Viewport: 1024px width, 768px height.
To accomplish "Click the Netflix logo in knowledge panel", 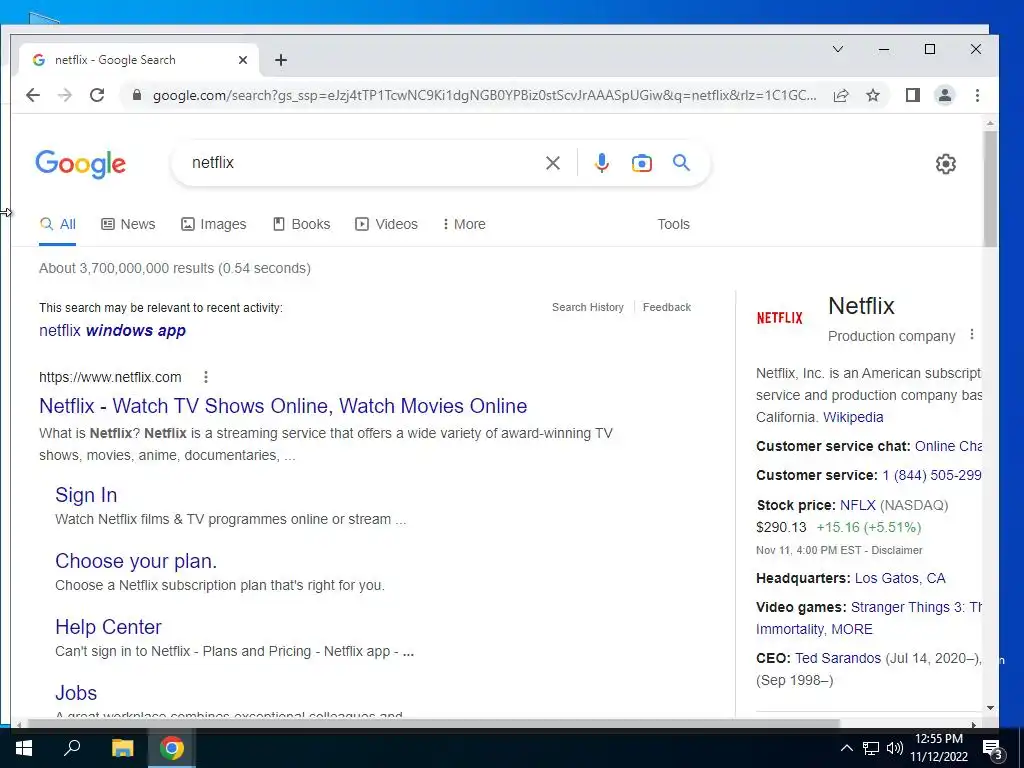I will click(x=779, y=318).
